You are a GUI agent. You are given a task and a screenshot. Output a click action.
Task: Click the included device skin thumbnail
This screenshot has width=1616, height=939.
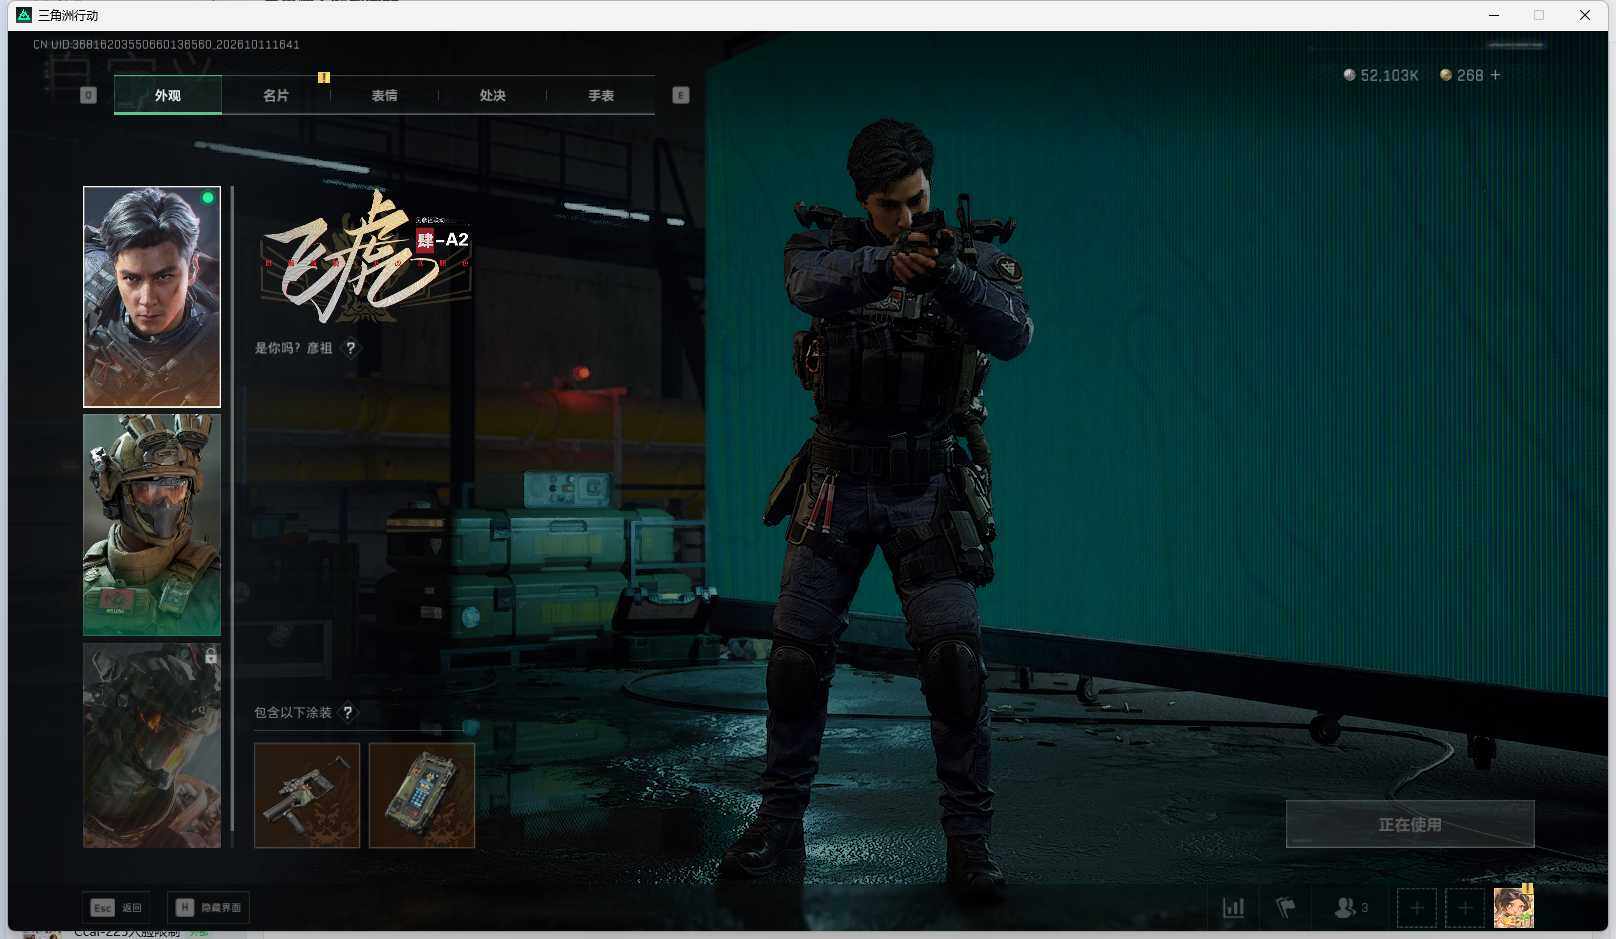tap(422, 795)
